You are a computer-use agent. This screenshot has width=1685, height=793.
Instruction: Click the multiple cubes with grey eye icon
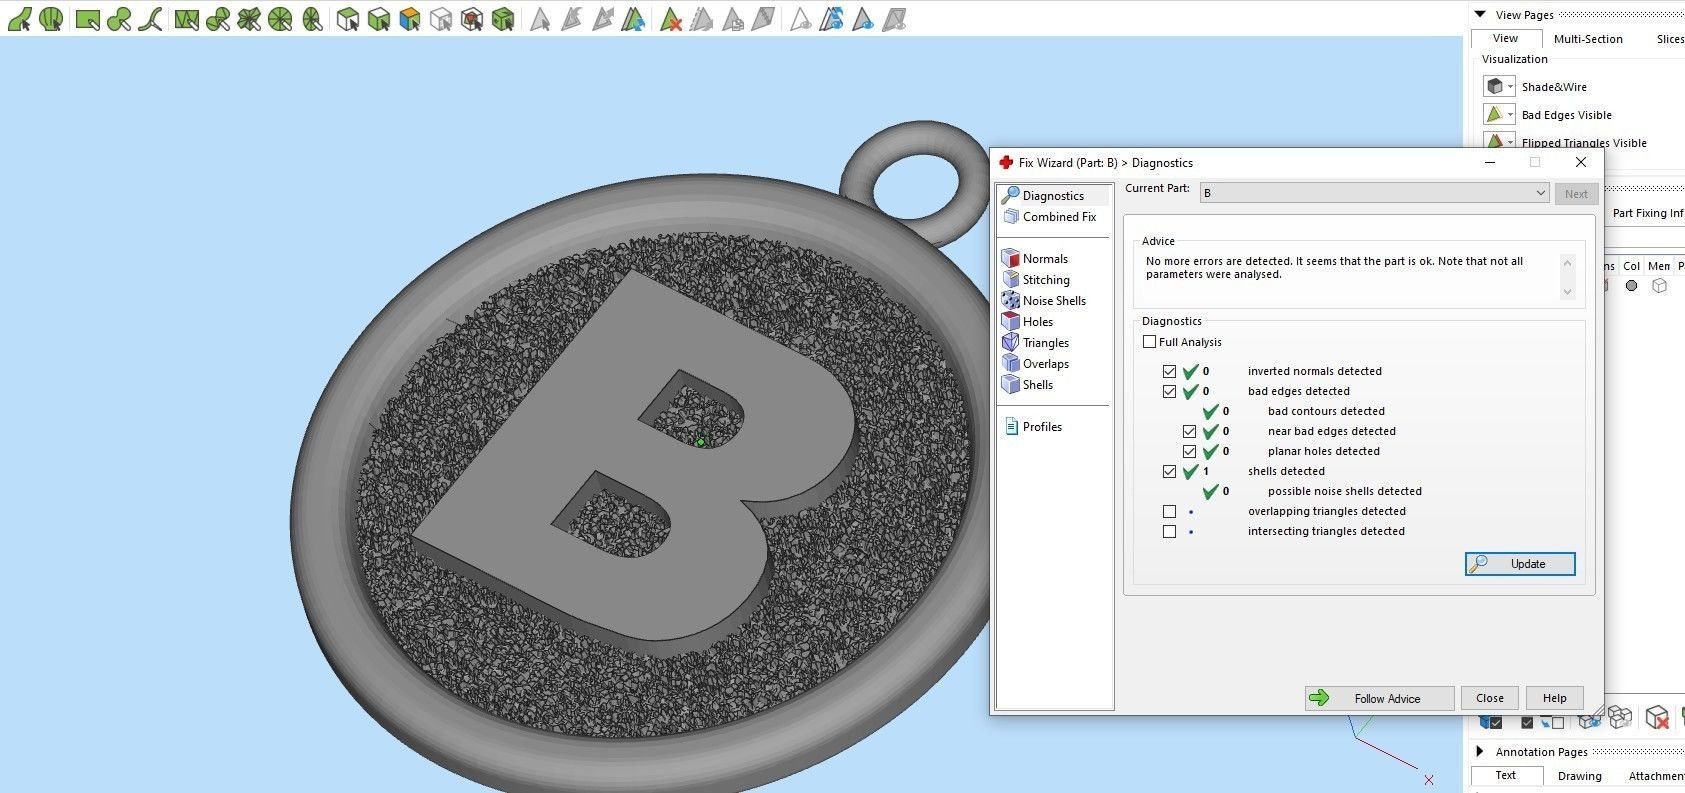1620,716
